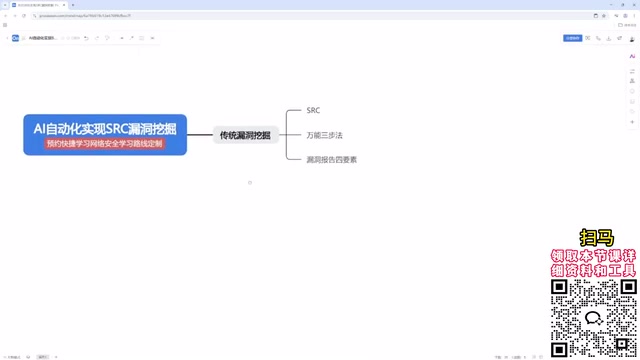This screenshot has height=360, width=640.
Task: Click the download export icon
Action: coord(609,38)
